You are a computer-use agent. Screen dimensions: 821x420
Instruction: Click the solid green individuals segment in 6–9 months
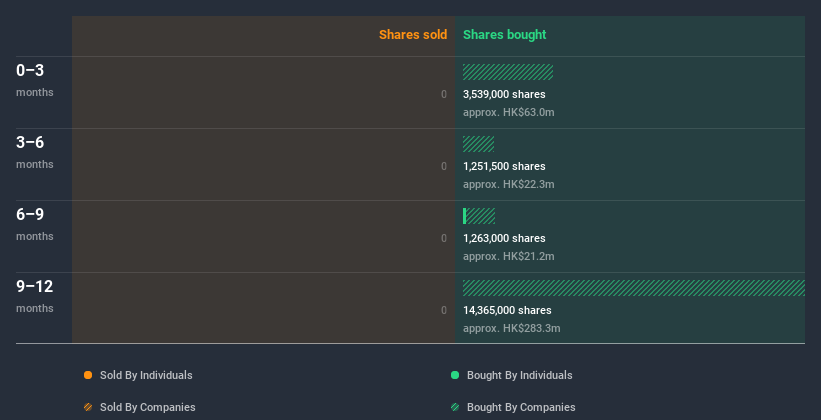464,216
